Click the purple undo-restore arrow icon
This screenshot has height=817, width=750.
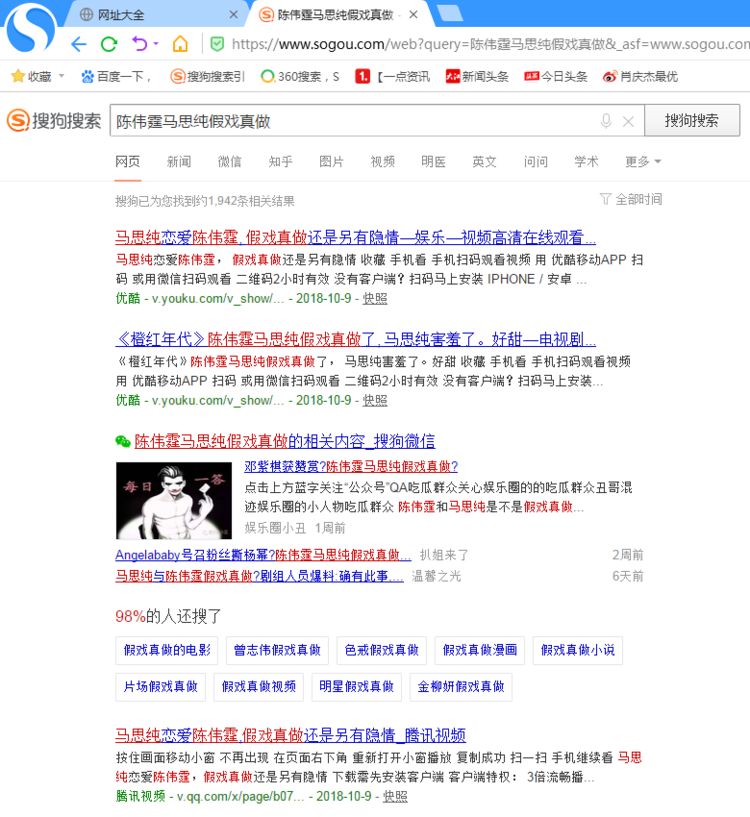point(139,43)
